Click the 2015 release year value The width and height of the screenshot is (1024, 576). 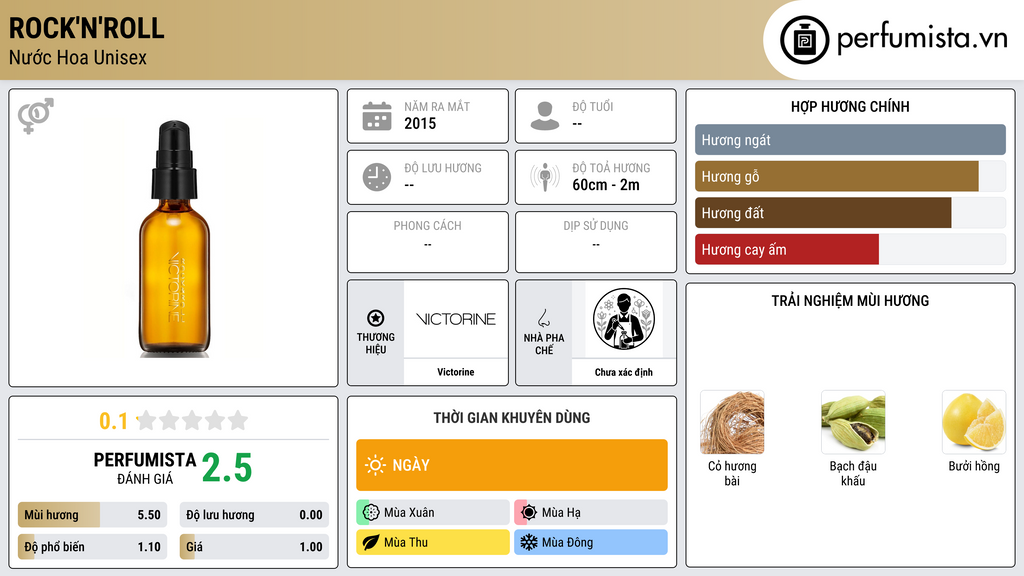click(x=420, y=123)
